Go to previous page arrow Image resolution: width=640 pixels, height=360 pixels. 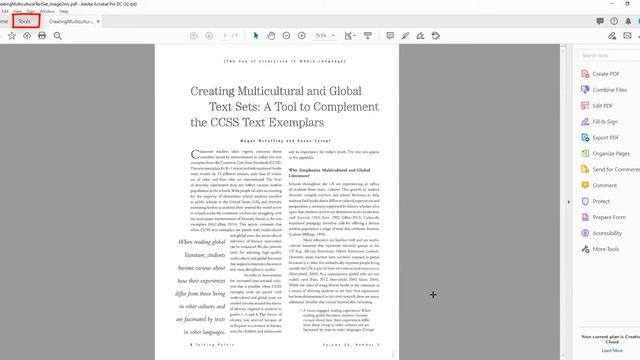(194, 36)
